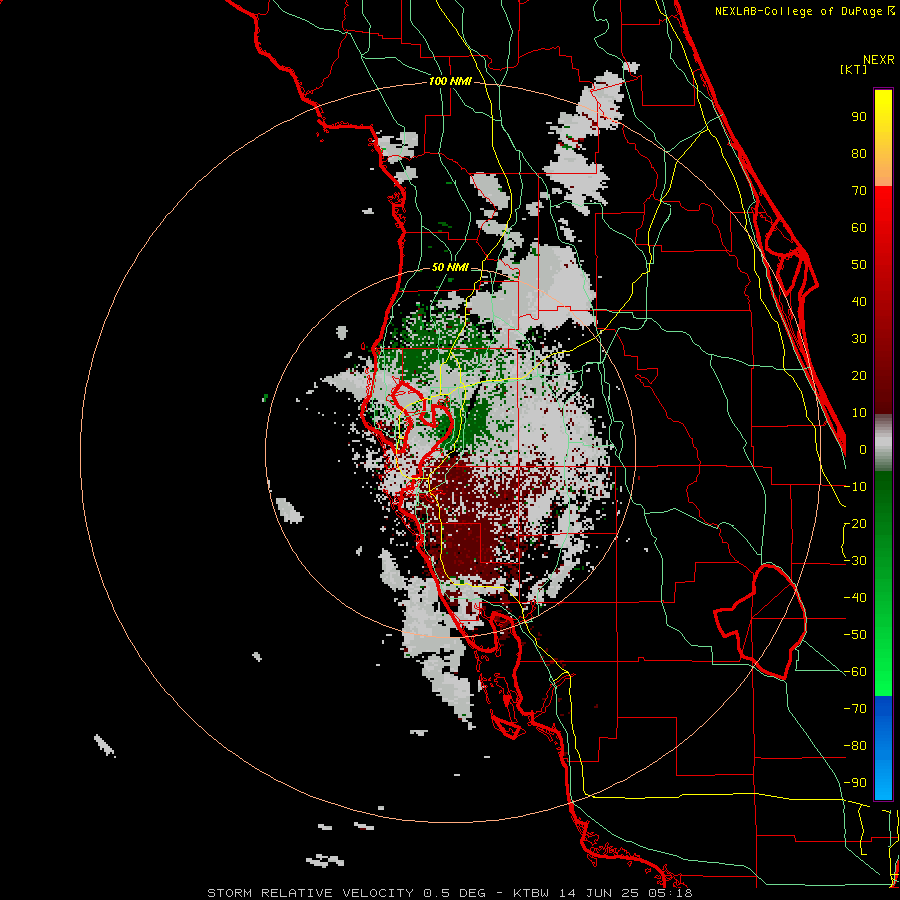Click the positive 80 knot scale label
Viewport: 900px width, 900px height.
859,154
